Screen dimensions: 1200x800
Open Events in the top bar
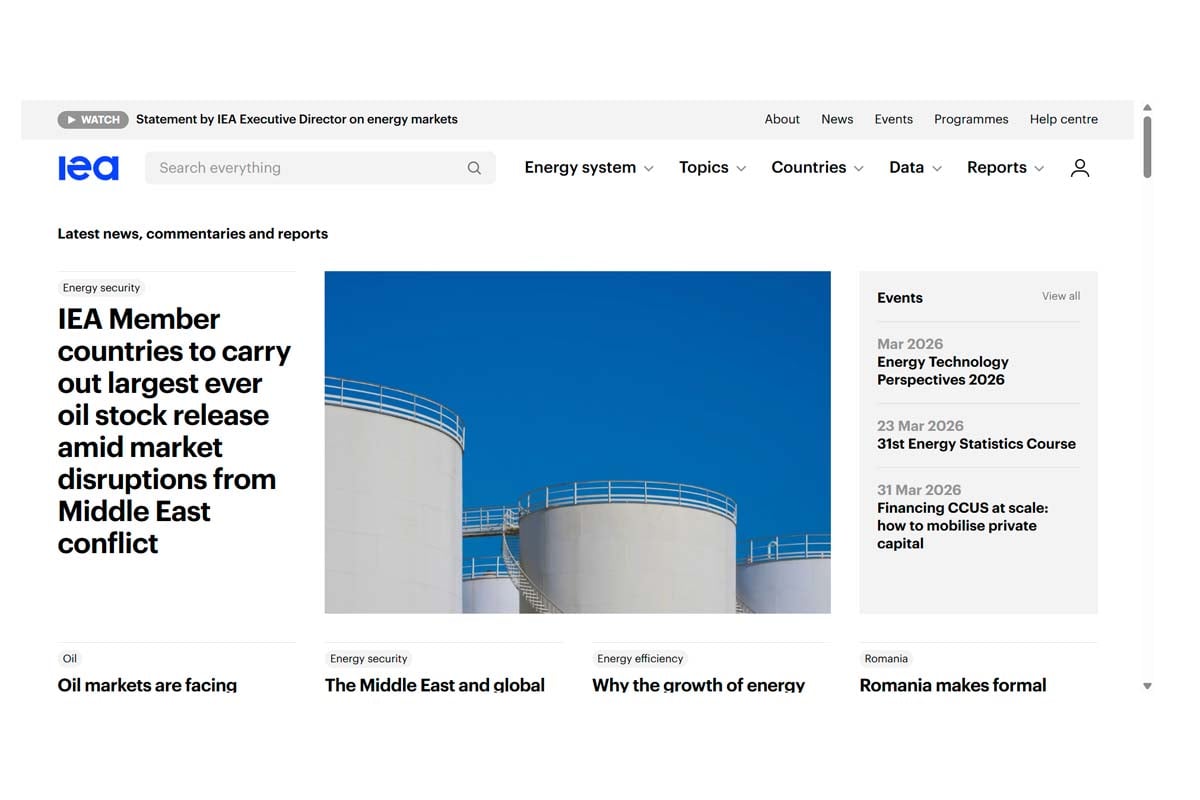(893, 119)
